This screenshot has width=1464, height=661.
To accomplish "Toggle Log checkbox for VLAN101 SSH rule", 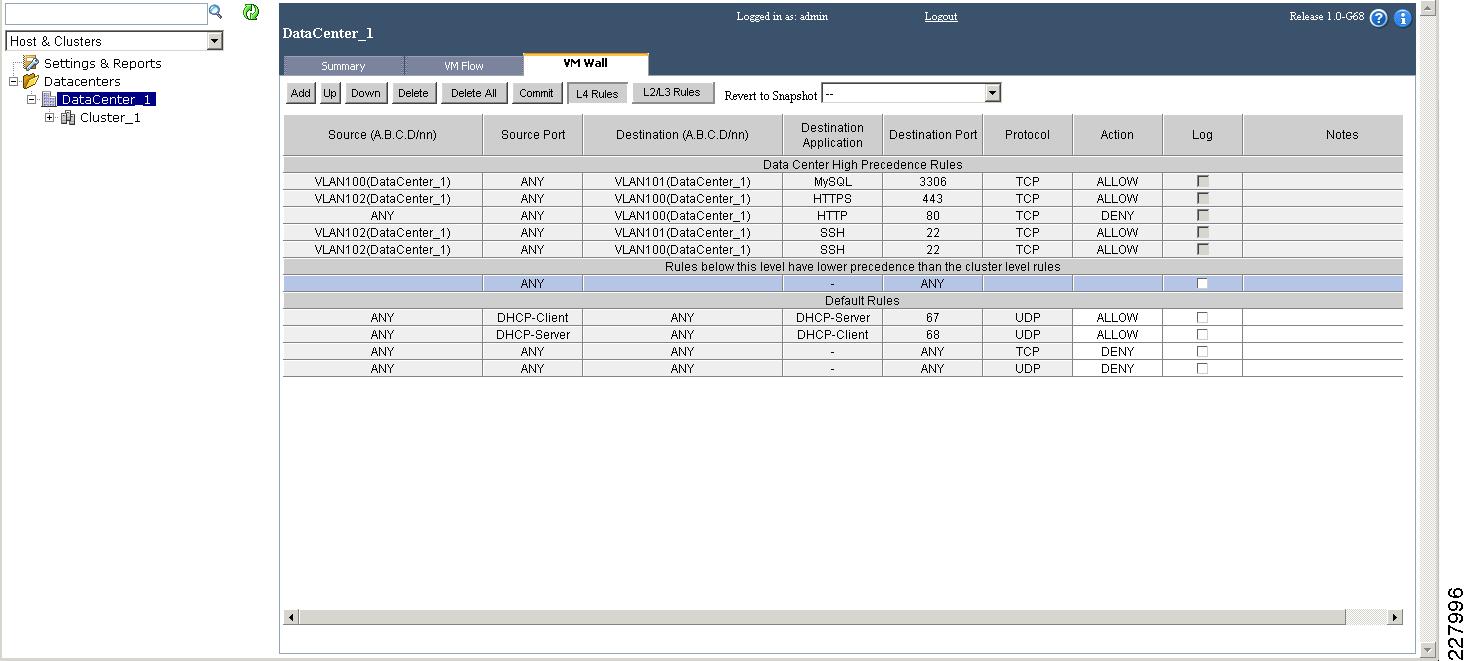I will point(1203,232).
